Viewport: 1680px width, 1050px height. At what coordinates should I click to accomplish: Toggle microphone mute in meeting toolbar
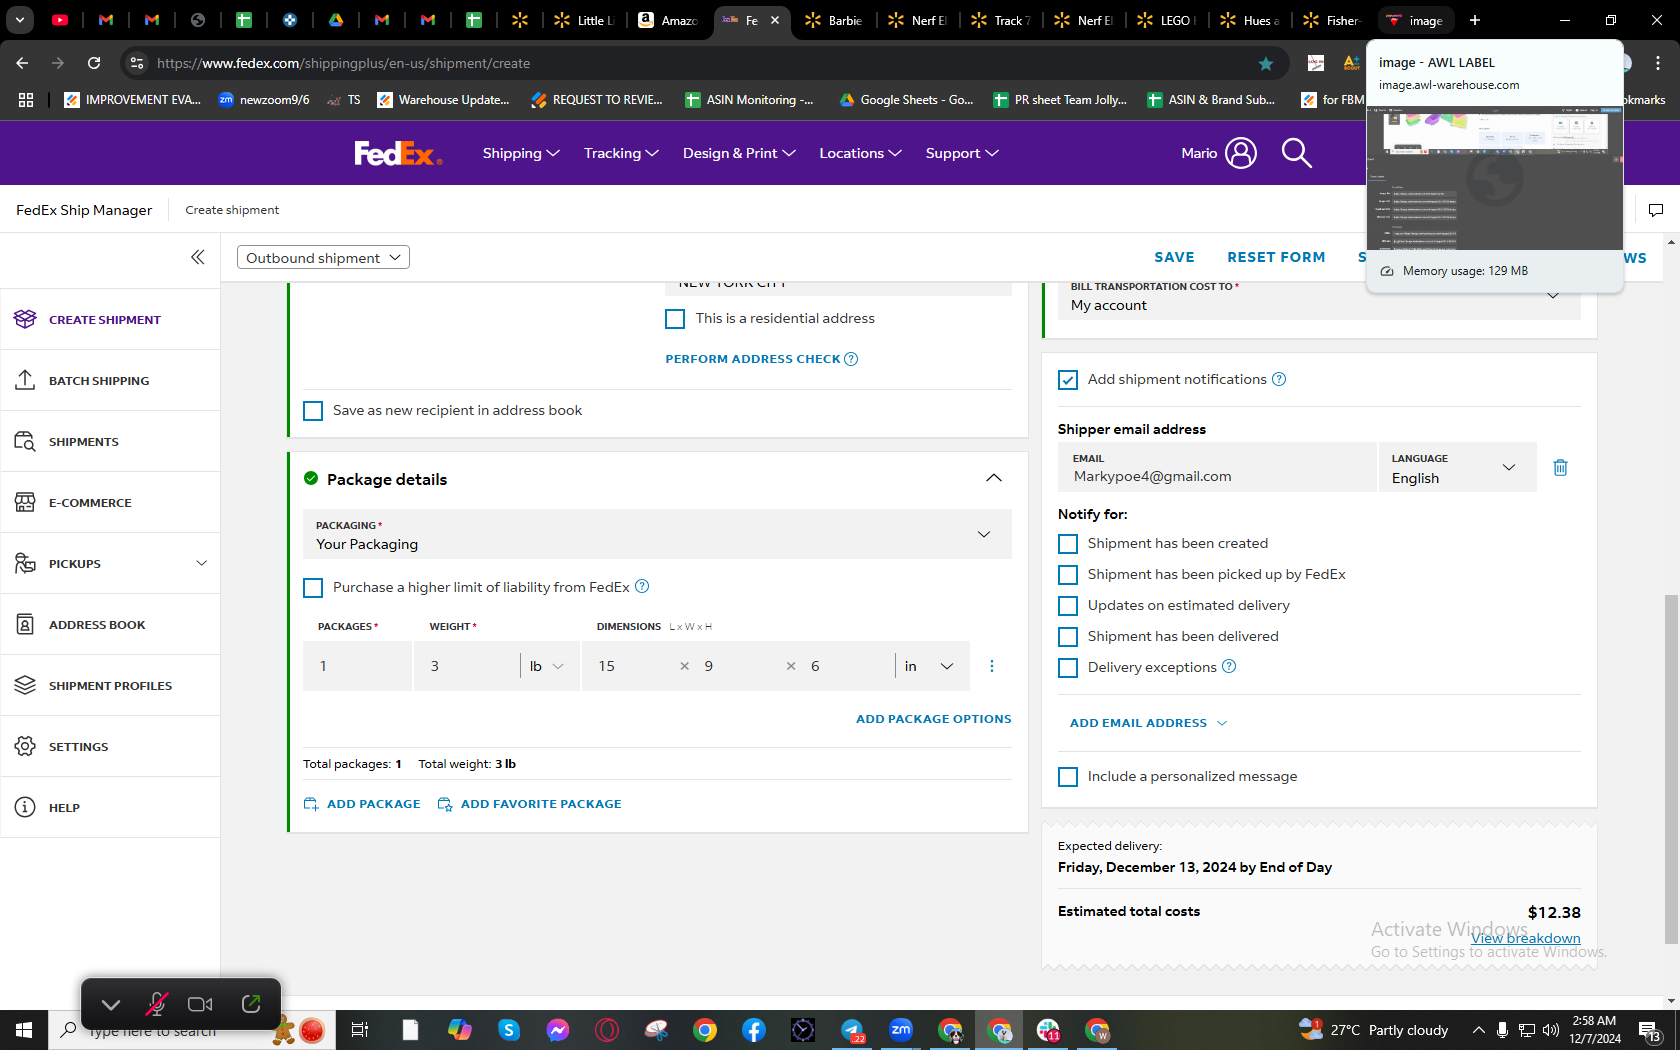click(x=156, y=1004)
